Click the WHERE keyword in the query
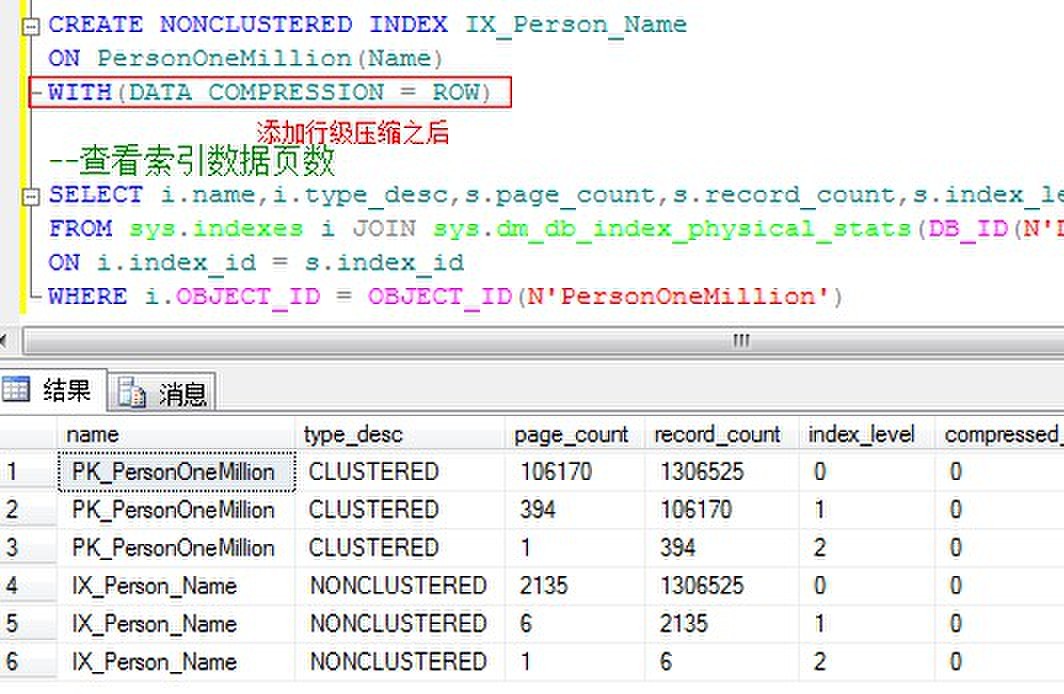The image size is (1064, 694). pos(88,296)
